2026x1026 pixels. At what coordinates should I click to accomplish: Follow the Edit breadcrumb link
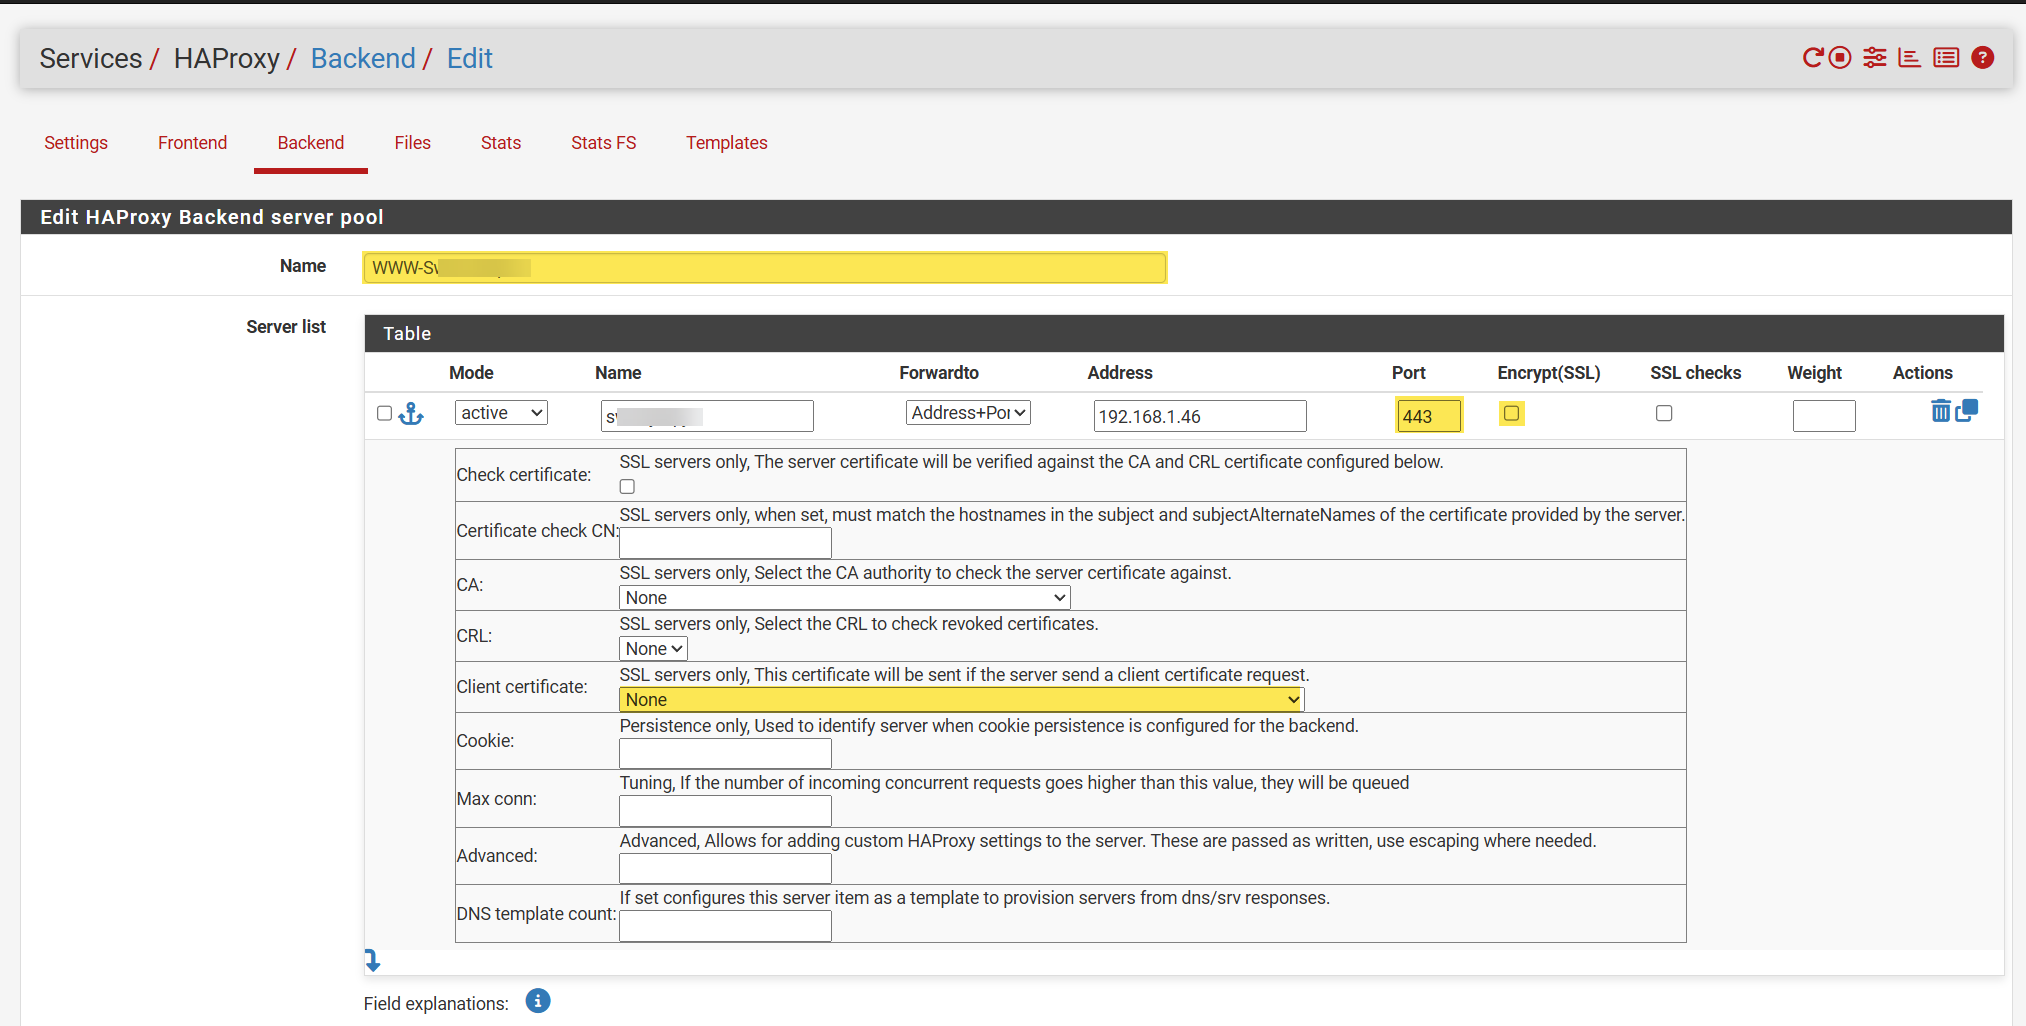pyautogui.click(x=470, y=59)
